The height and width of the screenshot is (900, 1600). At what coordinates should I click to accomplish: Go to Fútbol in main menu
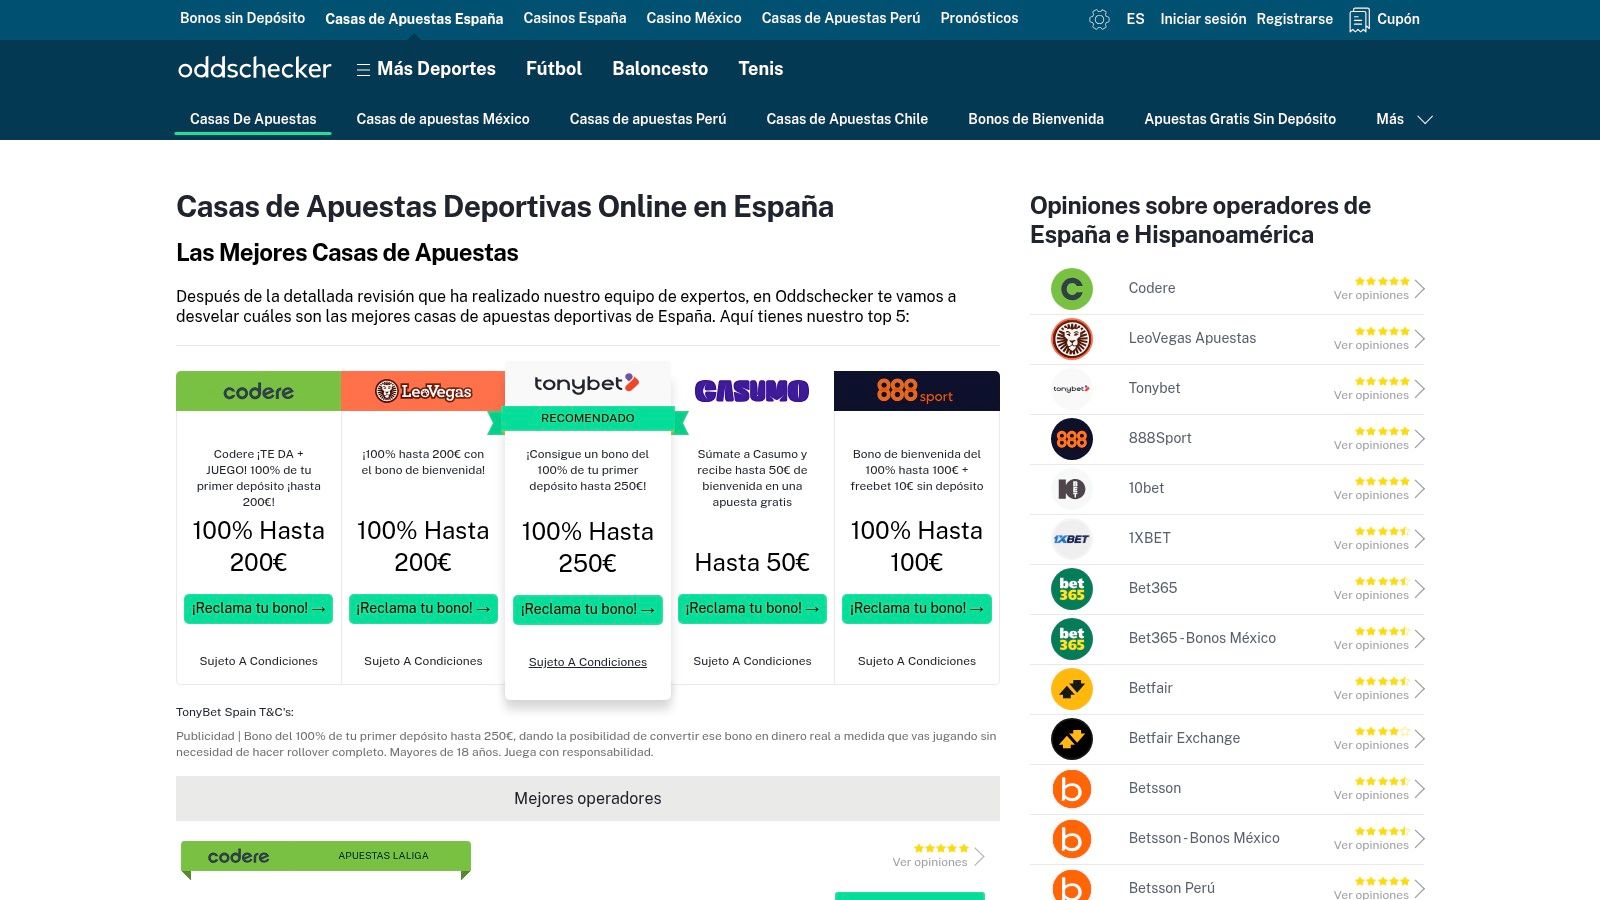(553, 69)
